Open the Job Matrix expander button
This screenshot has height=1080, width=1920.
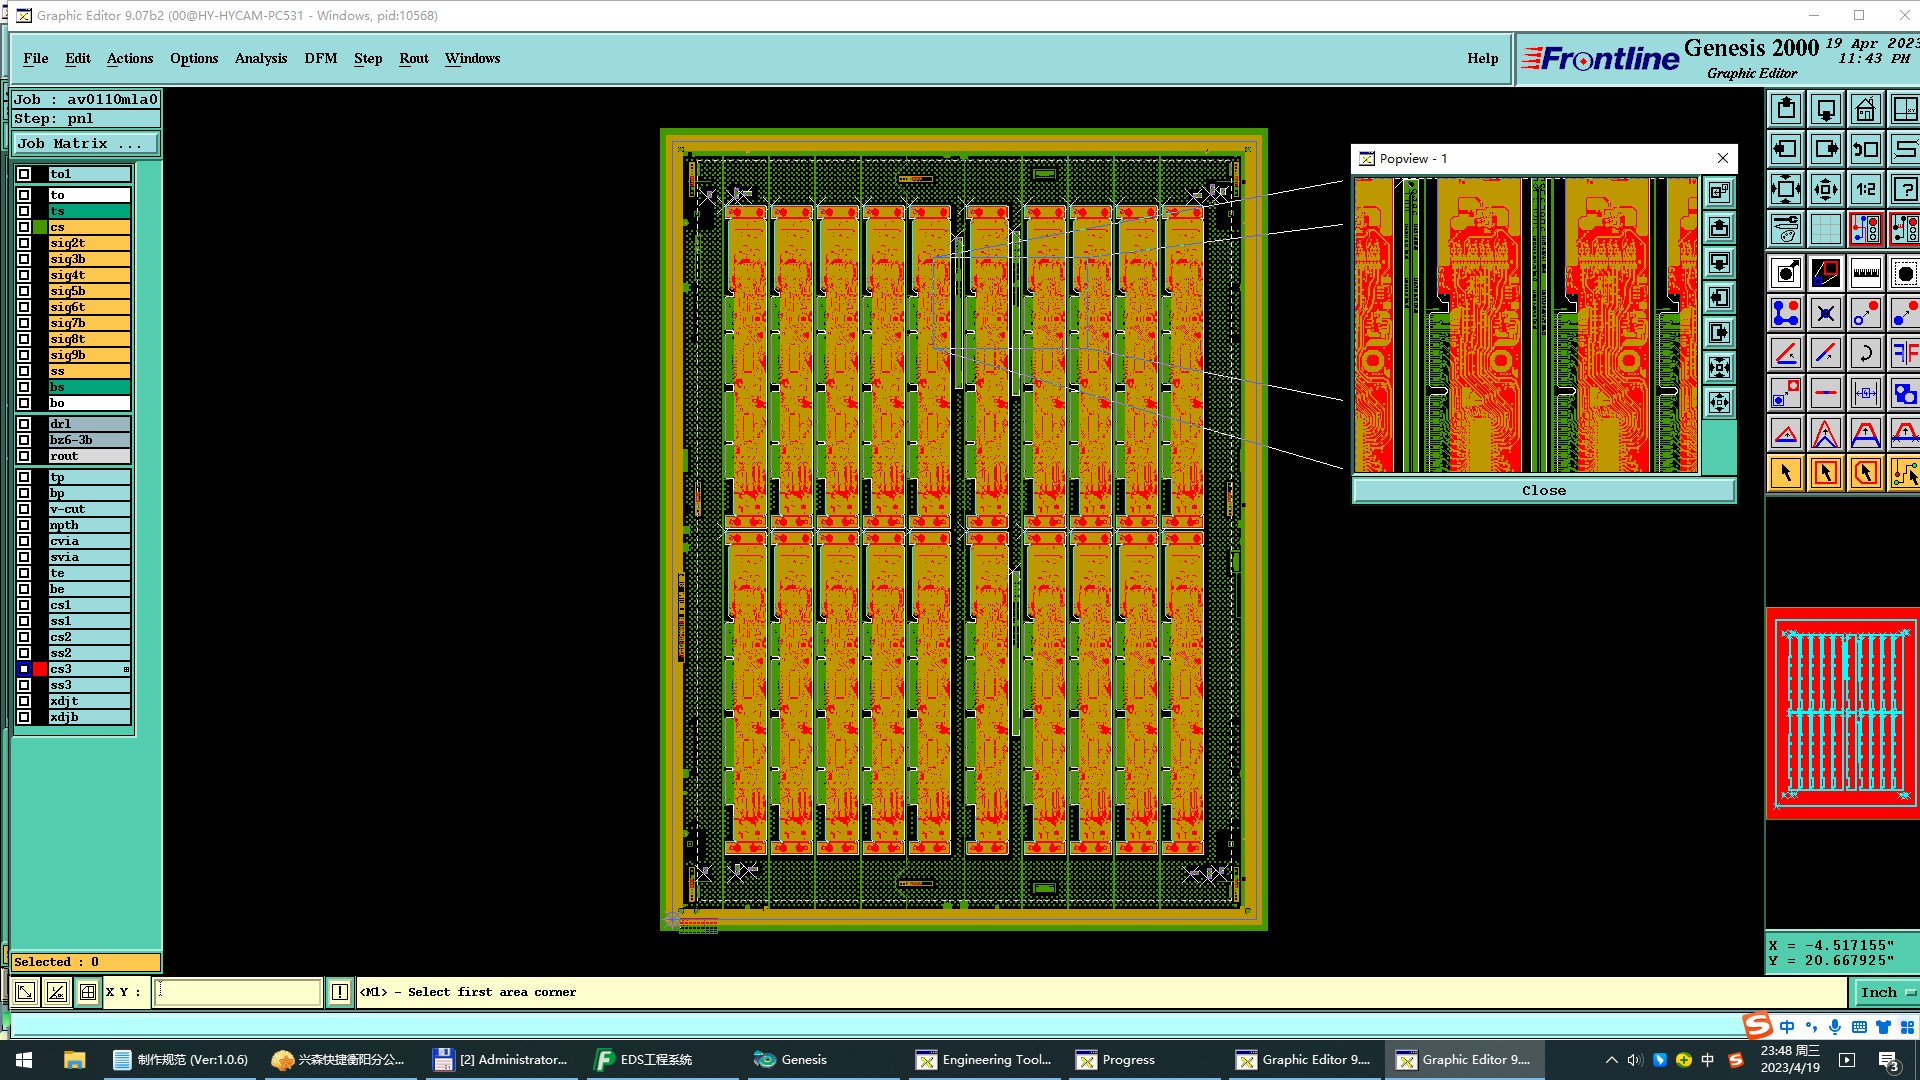tap(86, 144)
